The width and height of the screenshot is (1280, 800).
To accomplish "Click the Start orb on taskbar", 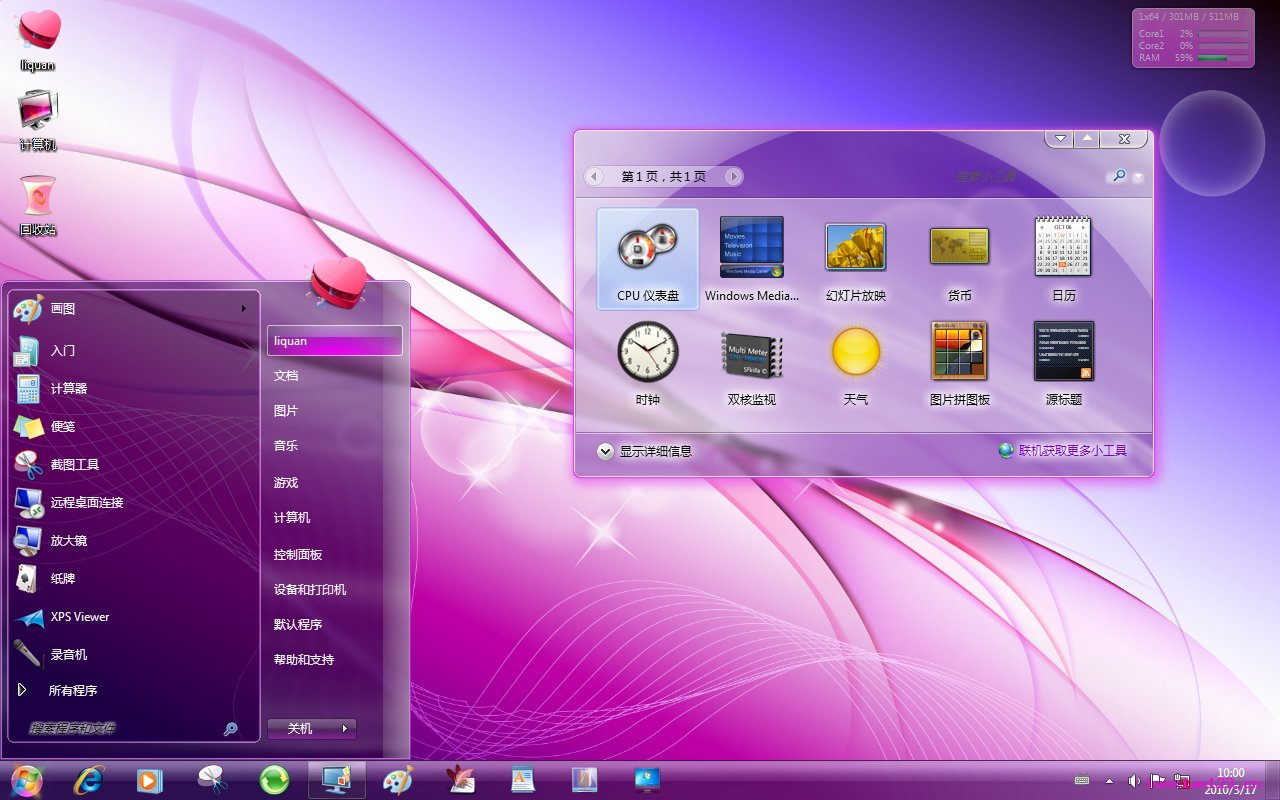I will pyautogui.click(x=26, y=780).
